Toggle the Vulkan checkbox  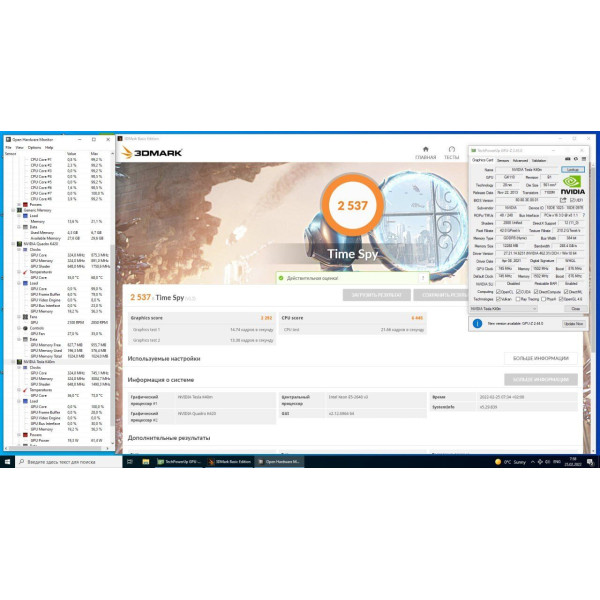[498, 299]
